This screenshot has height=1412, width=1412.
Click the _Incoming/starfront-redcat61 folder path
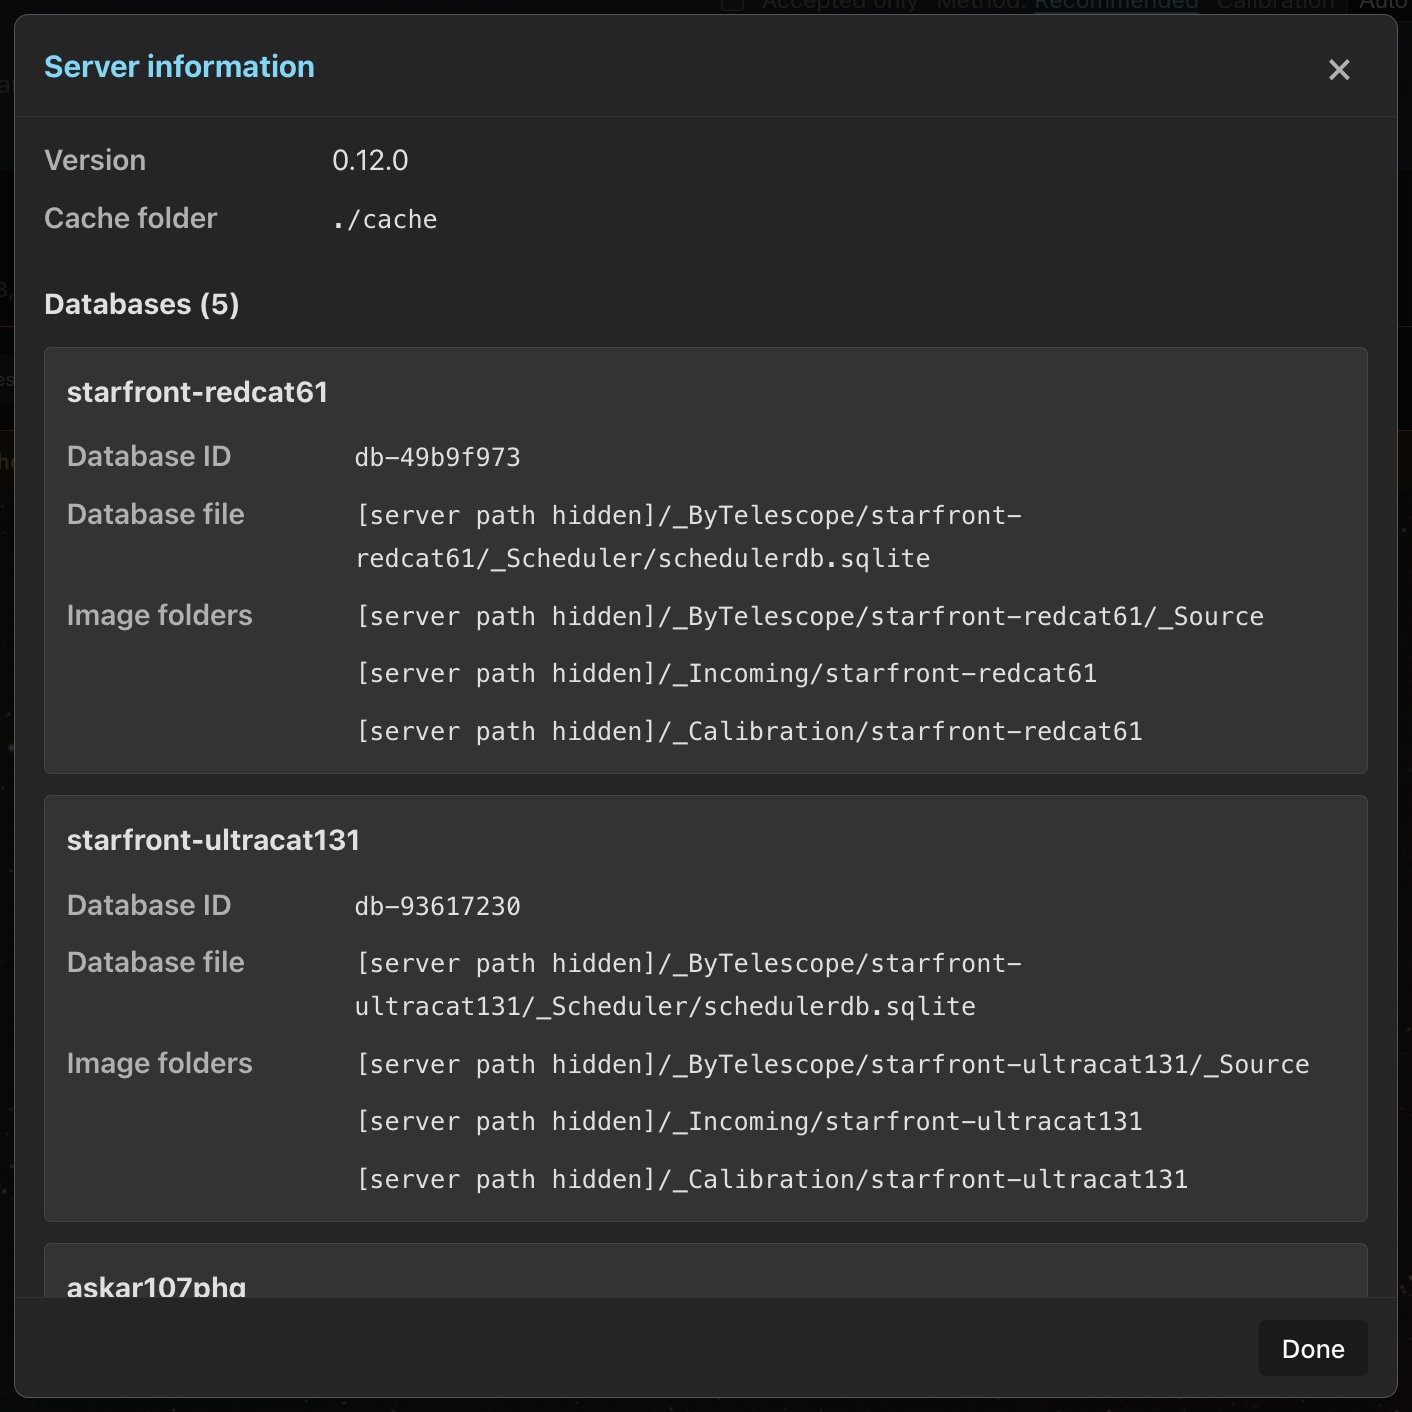726,673
